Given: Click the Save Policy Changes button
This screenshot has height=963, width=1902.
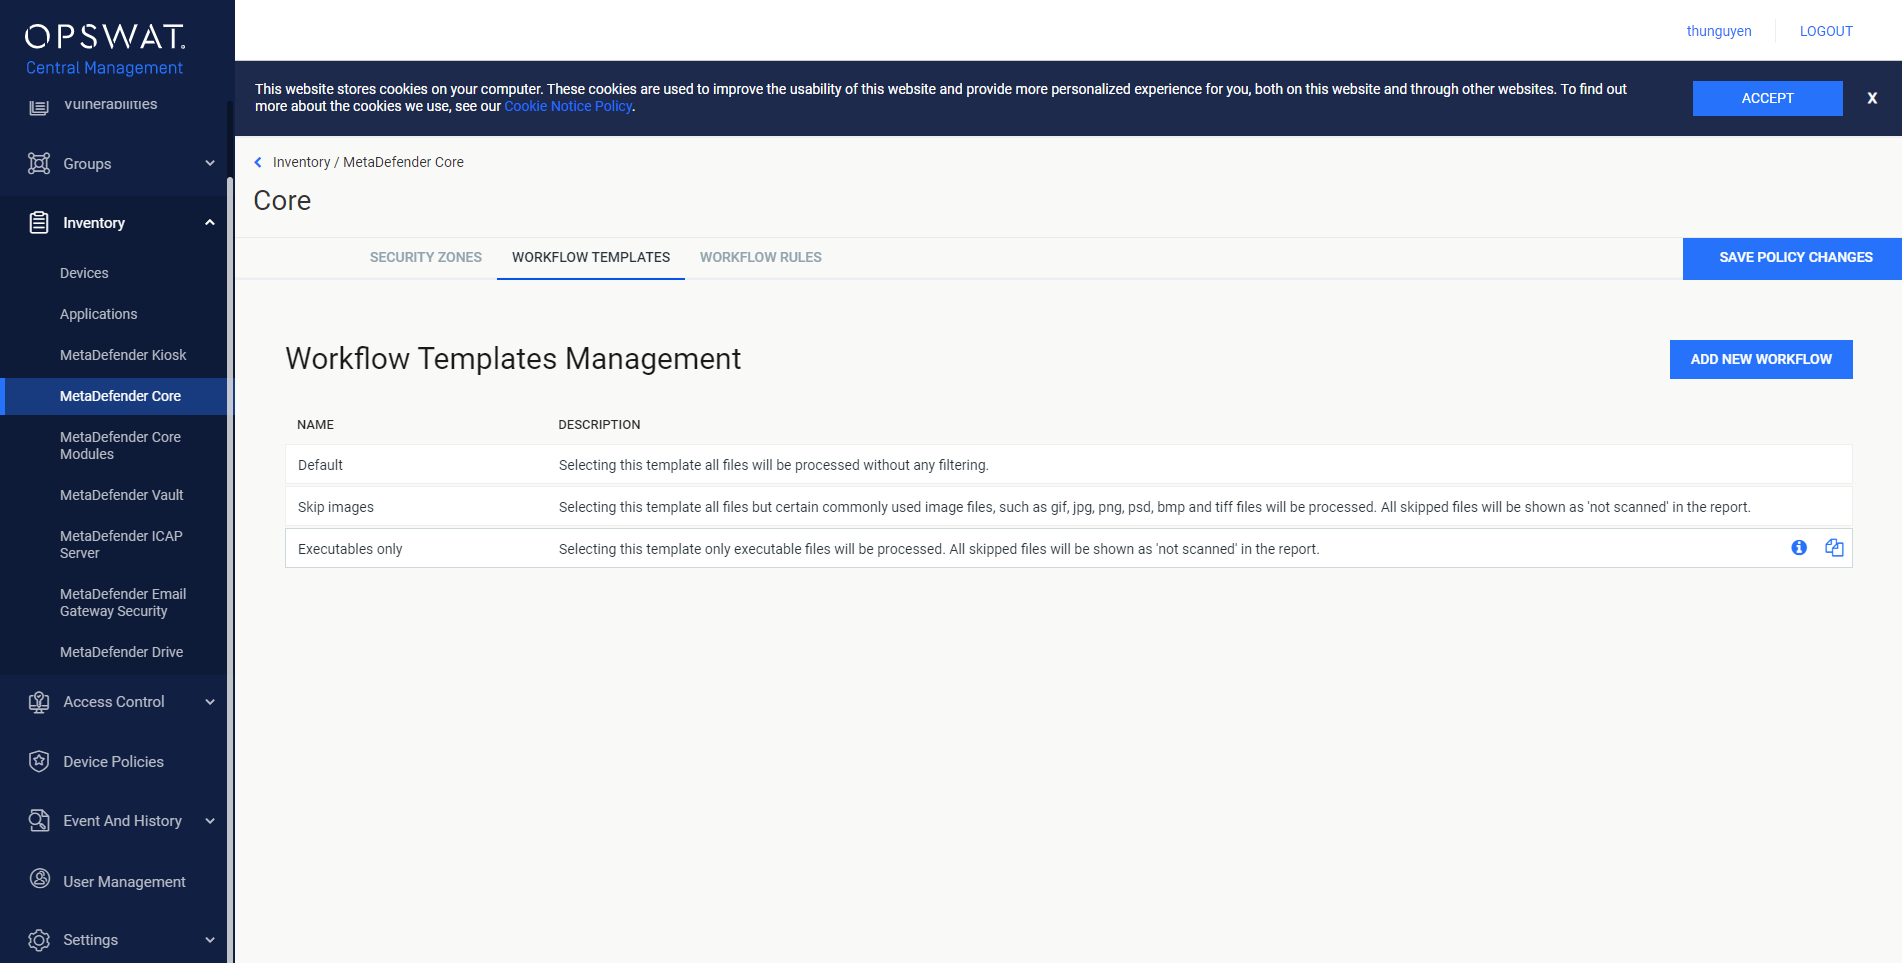Looking at the screenshot, I should point(1792,258).
